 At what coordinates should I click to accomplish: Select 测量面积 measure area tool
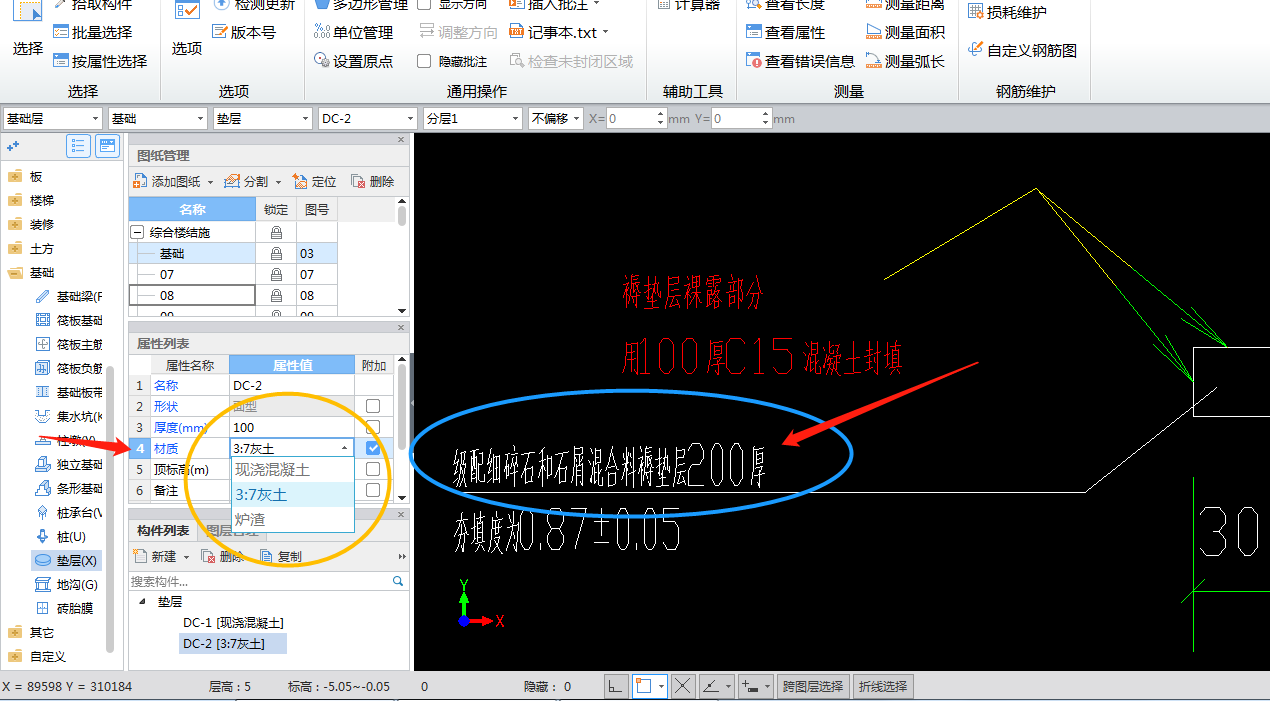tap(905, 32)
